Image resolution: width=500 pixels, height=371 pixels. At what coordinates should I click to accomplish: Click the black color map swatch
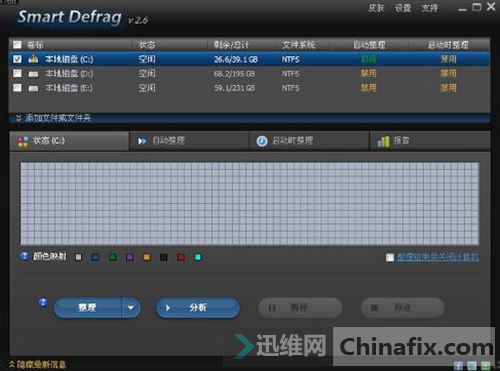click(x=164, y=257)
